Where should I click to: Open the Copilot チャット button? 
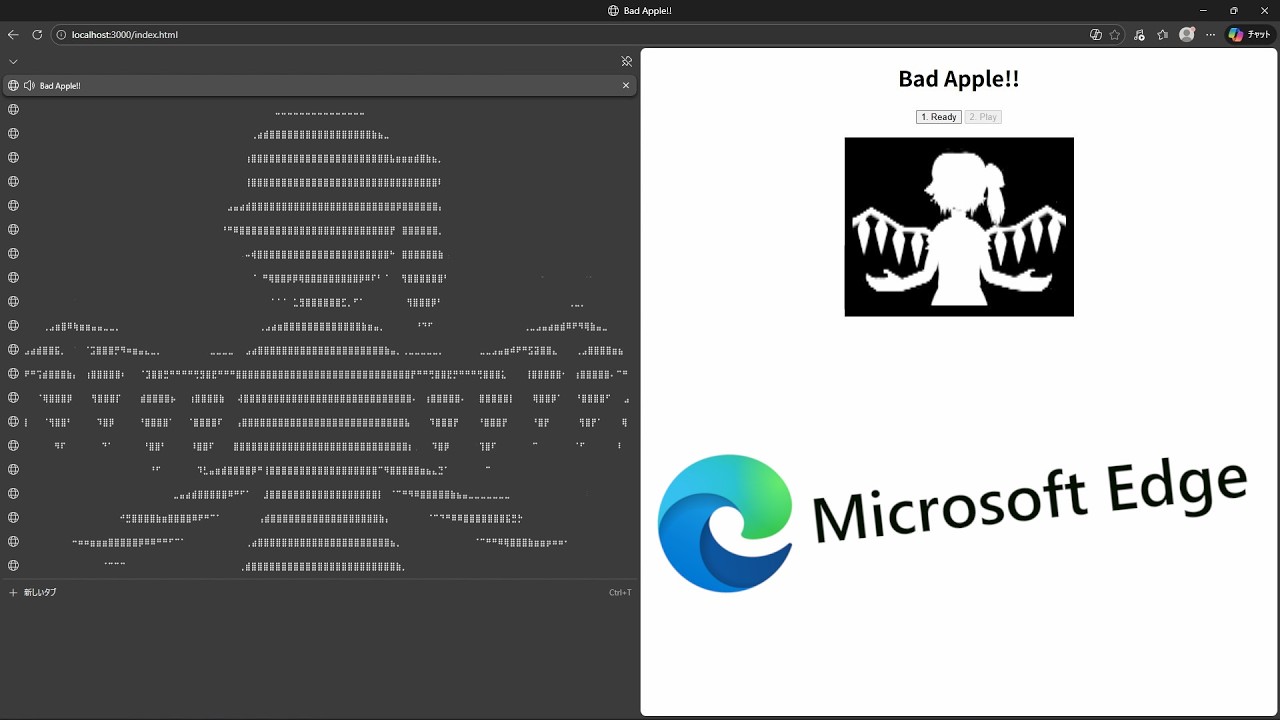click(1249, 34)
